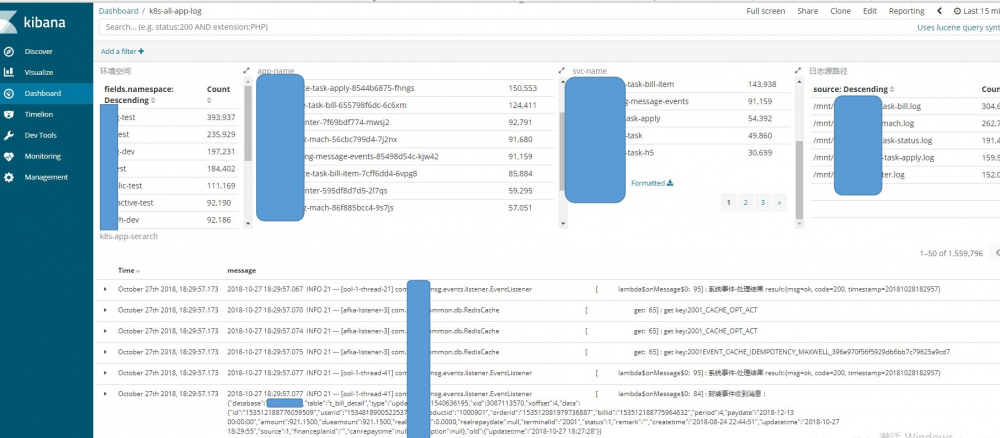
Task: Expand log row with timestamp 18:29:57.074
Action: [106, 331]
